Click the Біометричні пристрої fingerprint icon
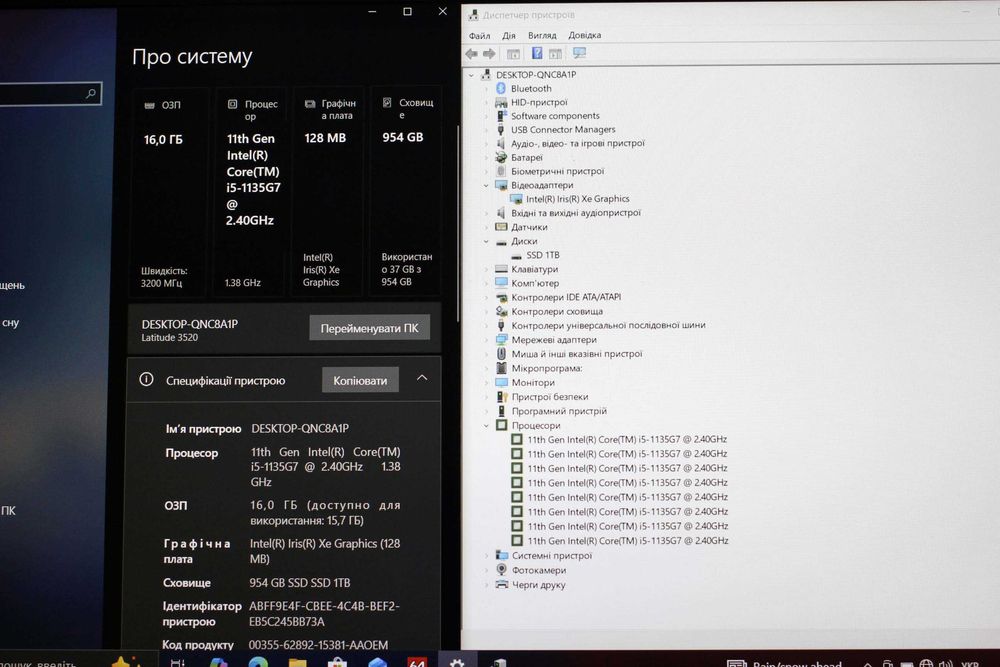Screen dimensions: 1000x667 (x=501, y=171)
